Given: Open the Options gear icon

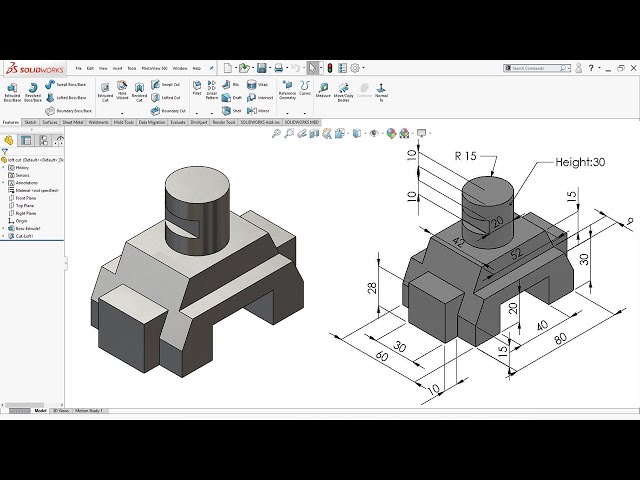Looking at the screenshot, I should [355, 68].
